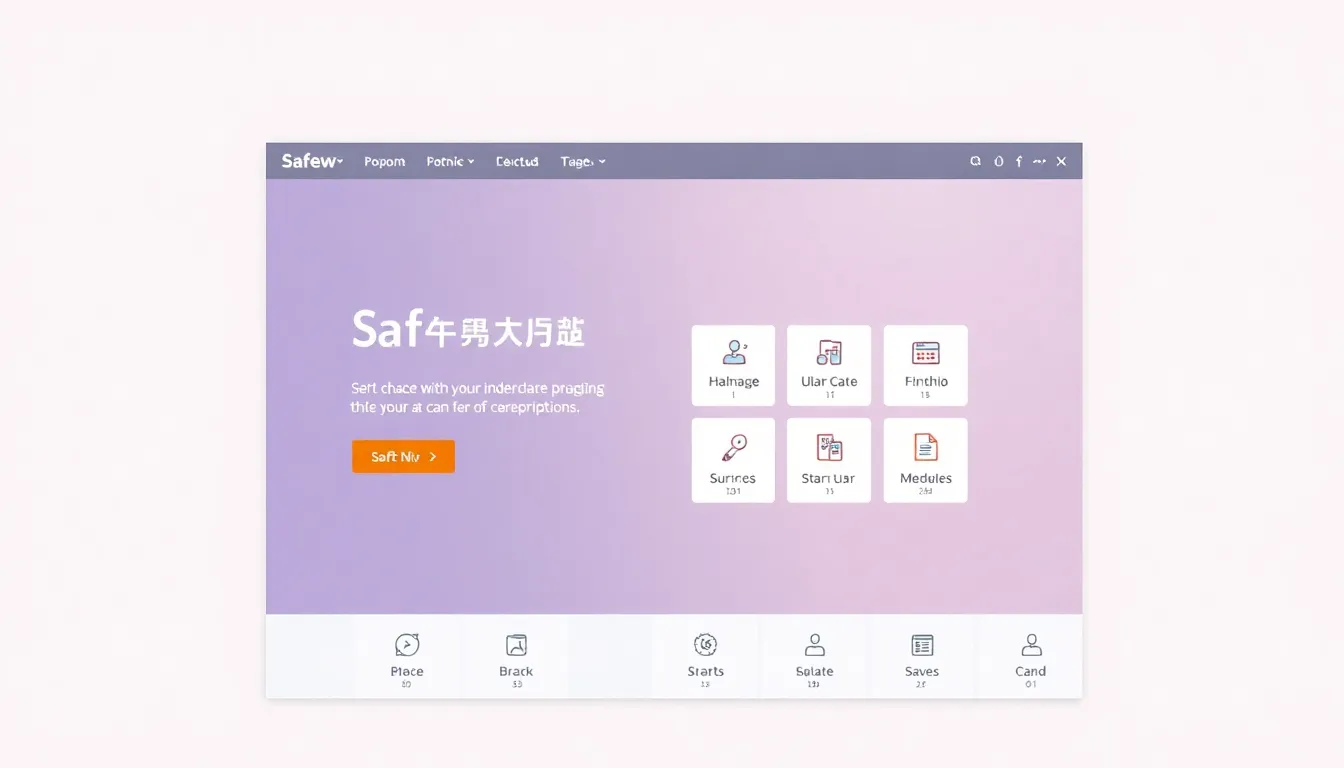Click the search icon in header

975,161
